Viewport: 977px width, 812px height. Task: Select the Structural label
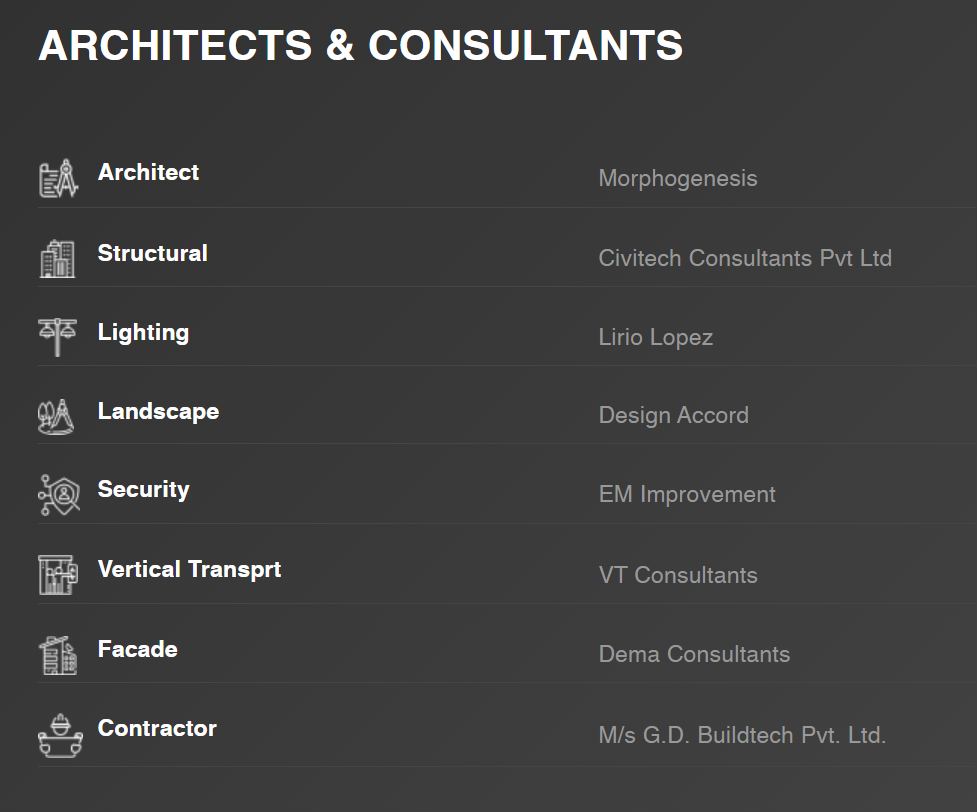153,253
